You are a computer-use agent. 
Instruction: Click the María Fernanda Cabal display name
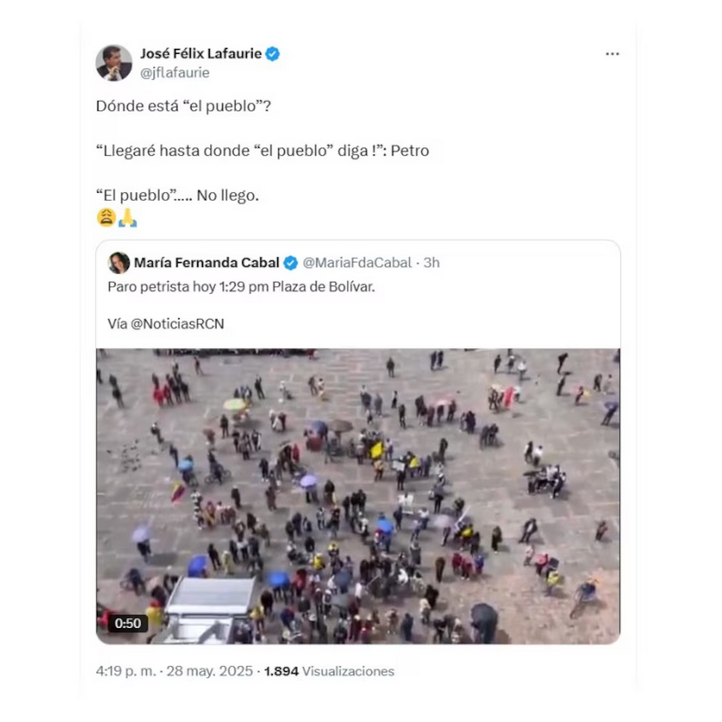point(206,263)
